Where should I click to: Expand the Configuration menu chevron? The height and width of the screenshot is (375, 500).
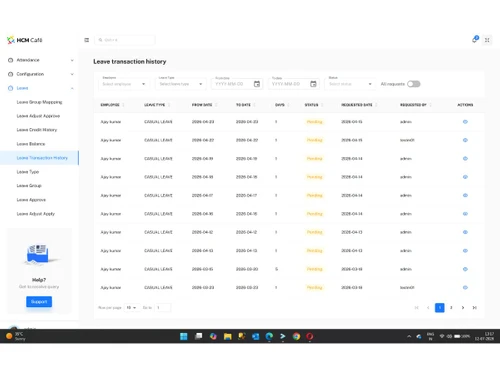tap(72, 74)
